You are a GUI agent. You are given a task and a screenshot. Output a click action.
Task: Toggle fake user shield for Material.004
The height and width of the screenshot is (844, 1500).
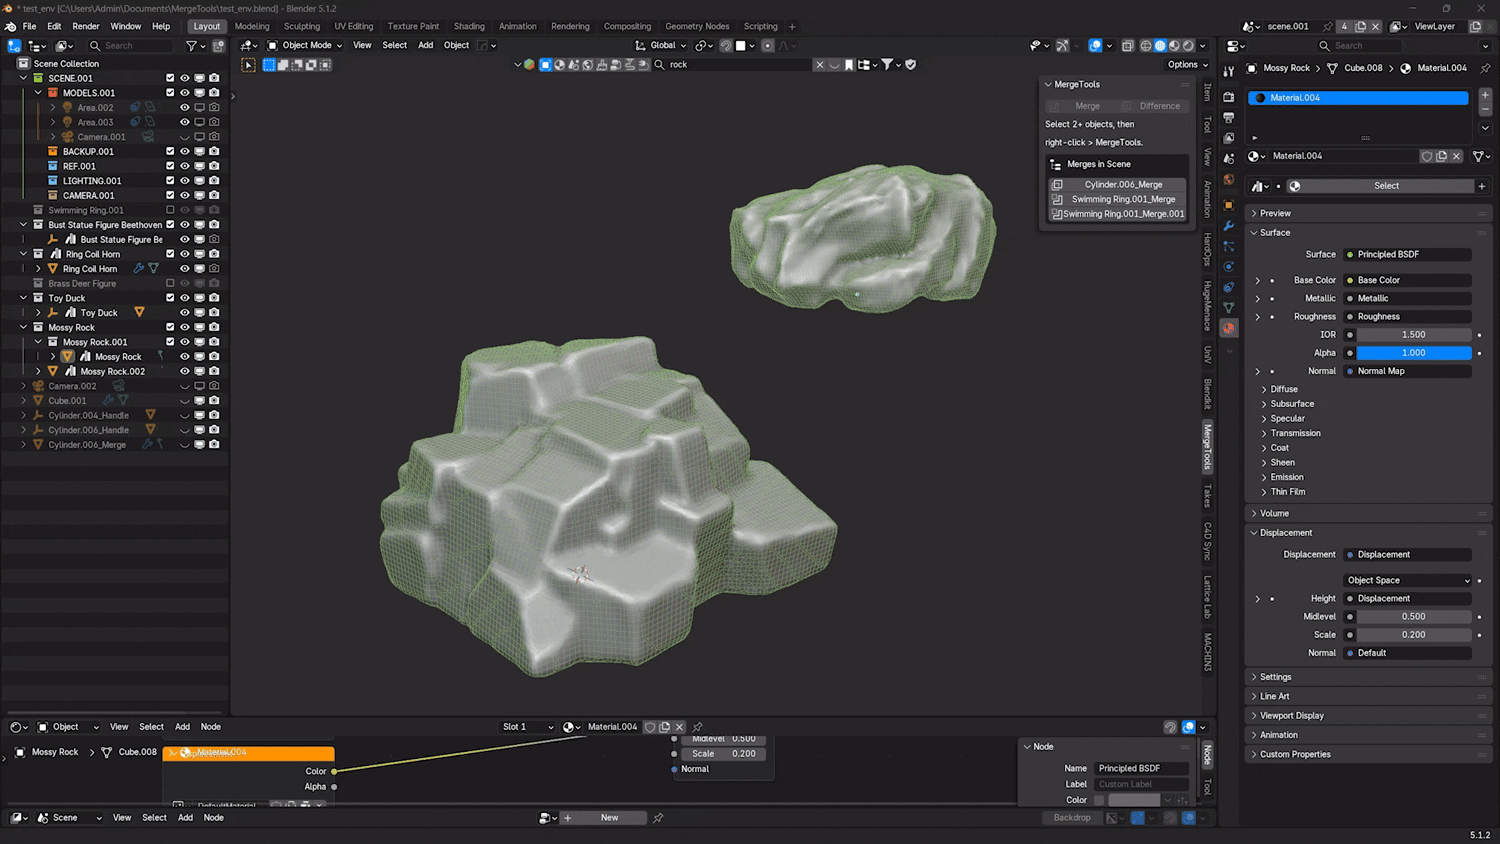coord(1427,156)
